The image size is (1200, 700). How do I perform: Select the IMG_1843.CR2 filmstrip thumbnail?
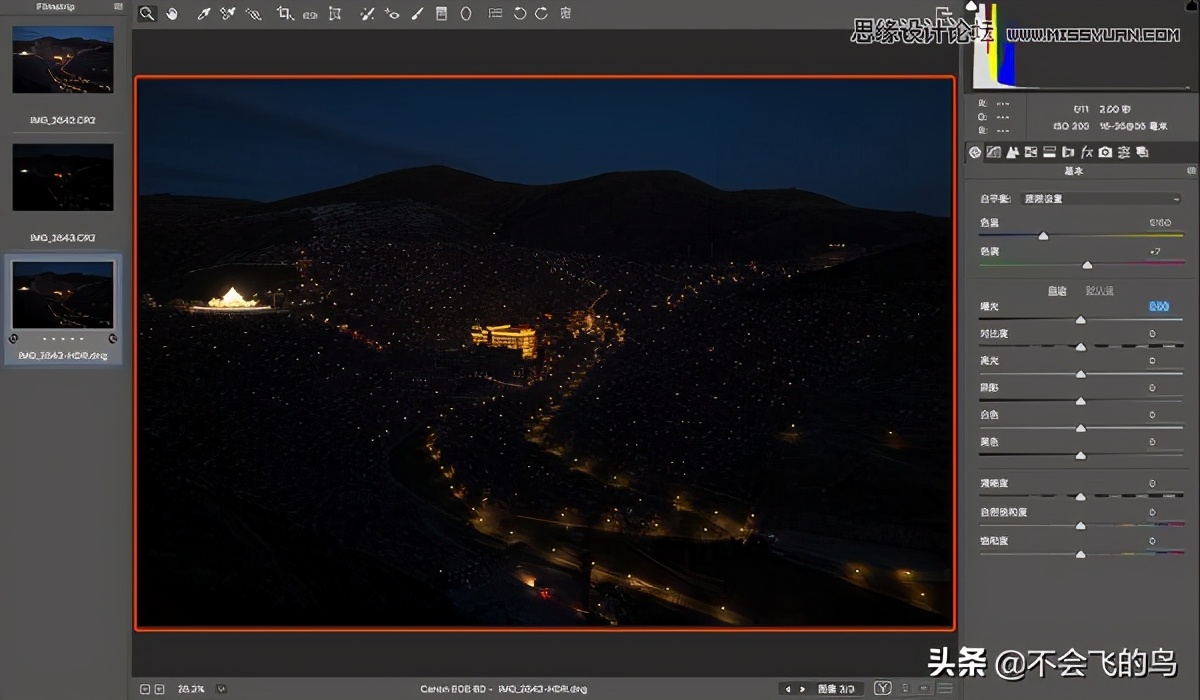(x=63, y=178)
